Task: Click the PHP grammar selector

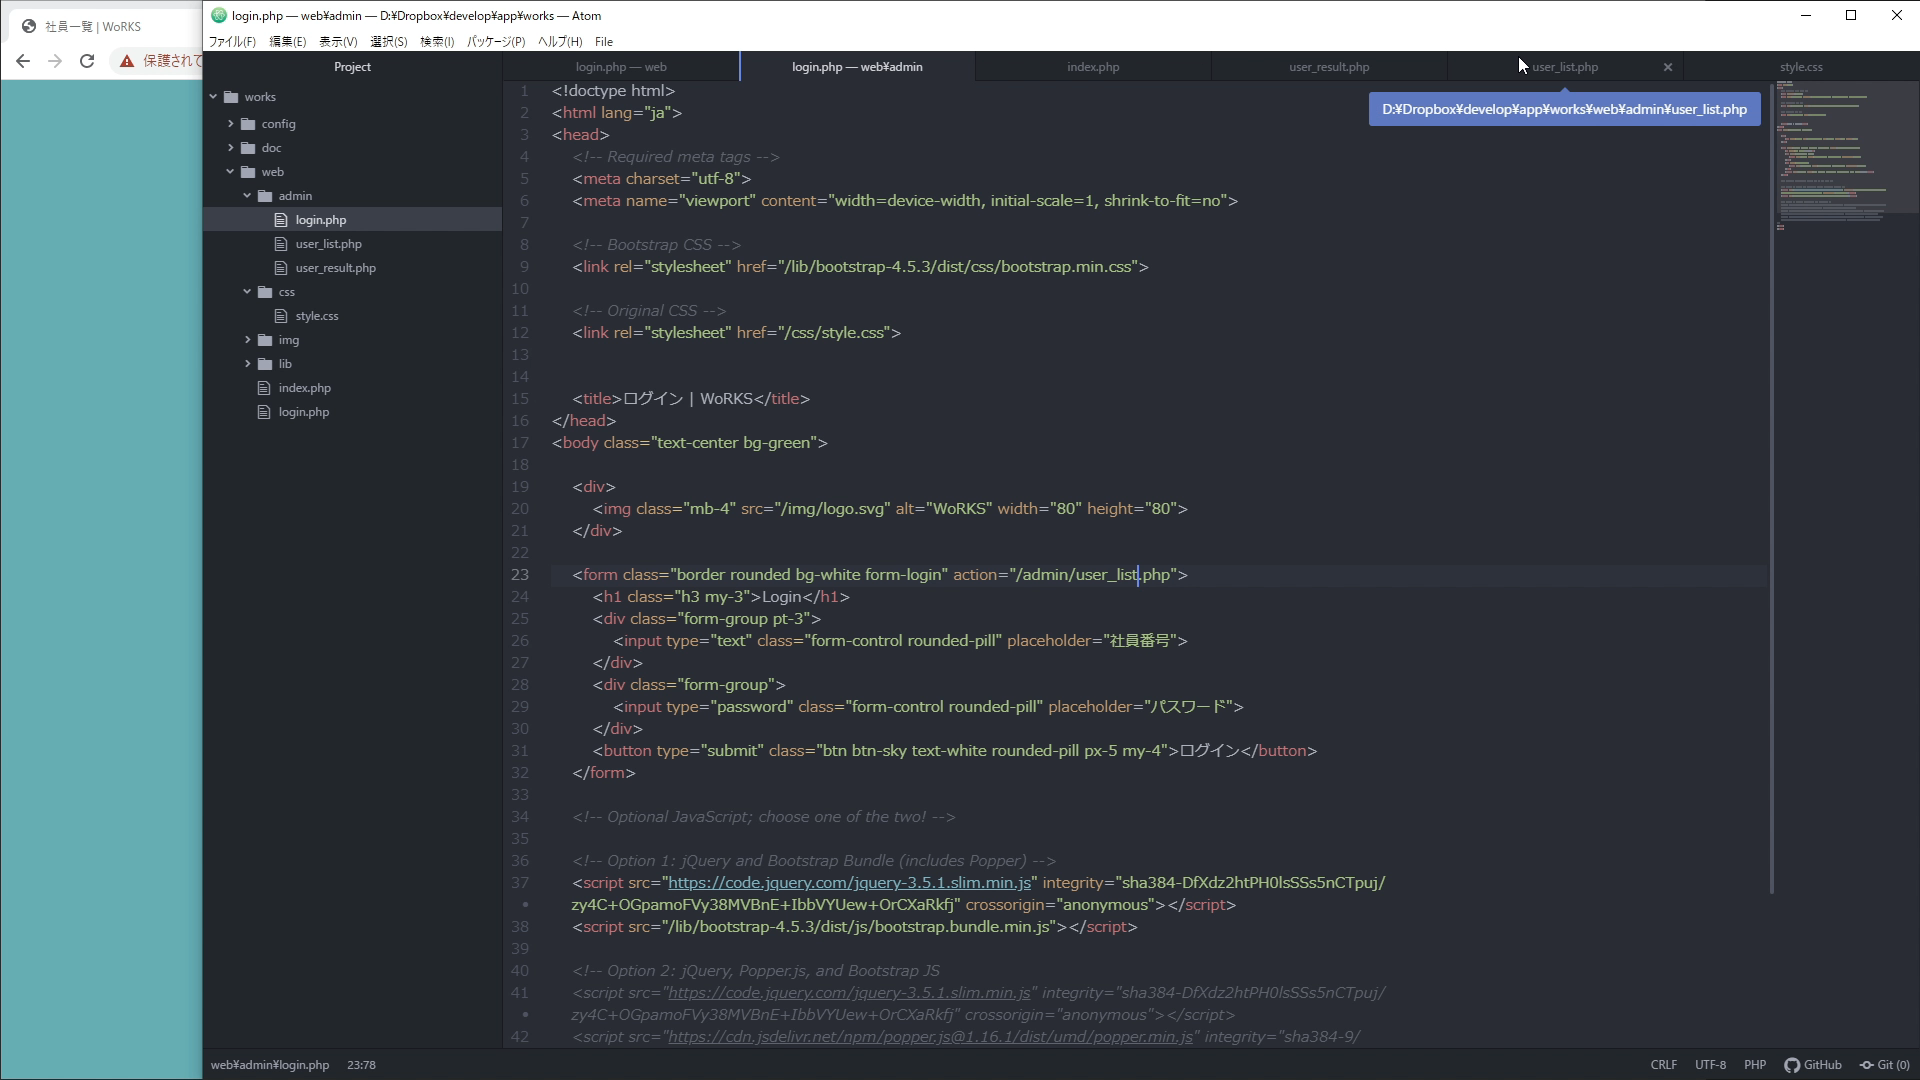Action: pos(1755,1065)
